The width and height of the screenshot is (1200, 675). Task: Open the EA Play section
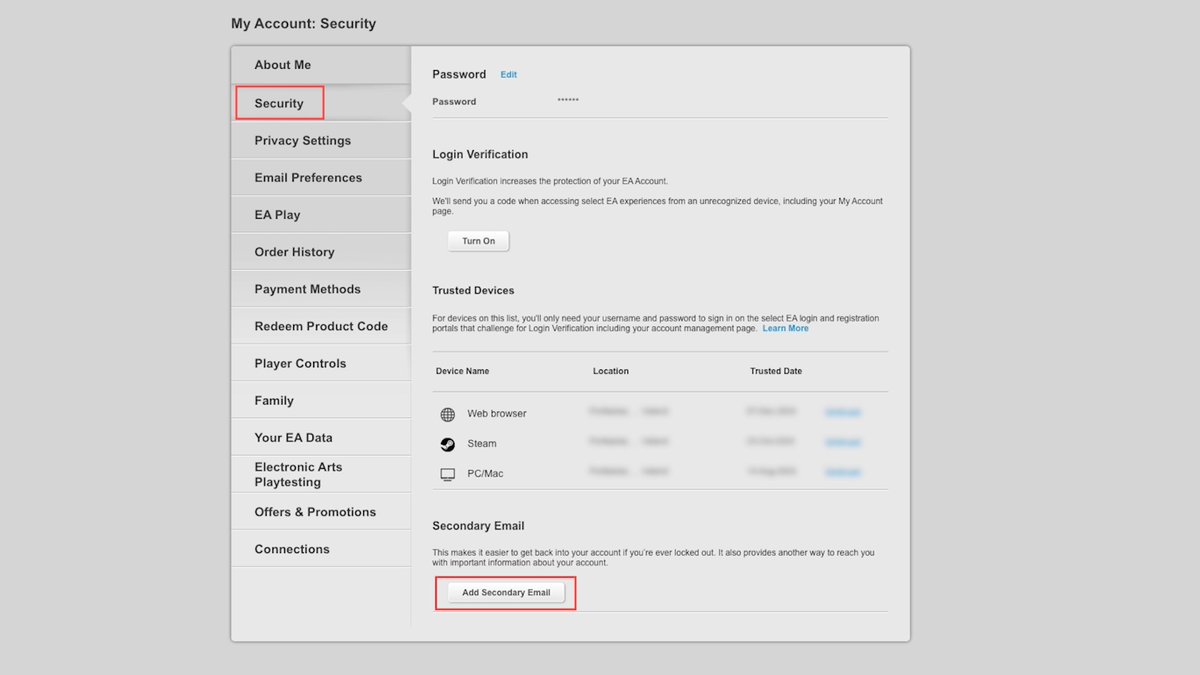(321, 214)
